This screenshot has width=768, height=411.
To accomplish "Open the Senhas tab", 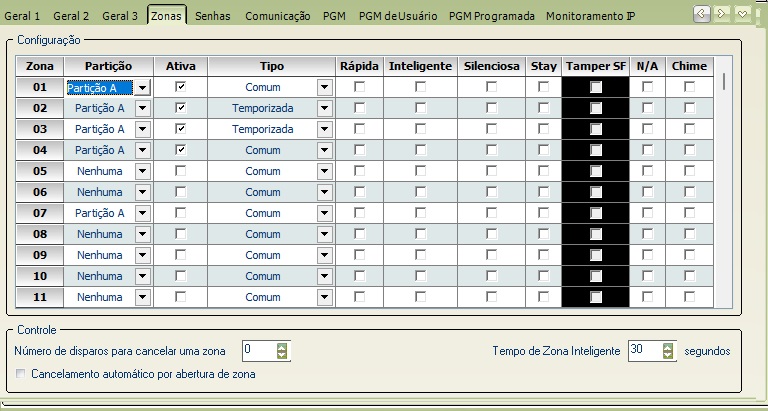I will click(213, 16).
